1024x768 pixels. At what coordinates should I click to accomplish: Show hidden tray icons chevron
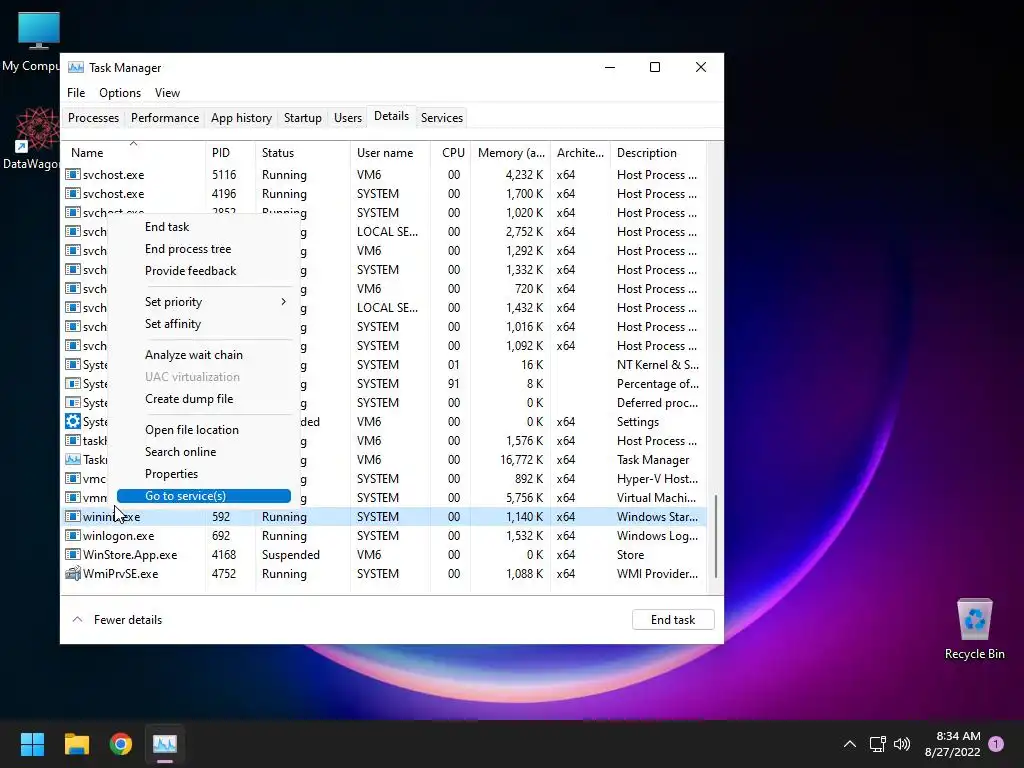[x=850, y=744]
